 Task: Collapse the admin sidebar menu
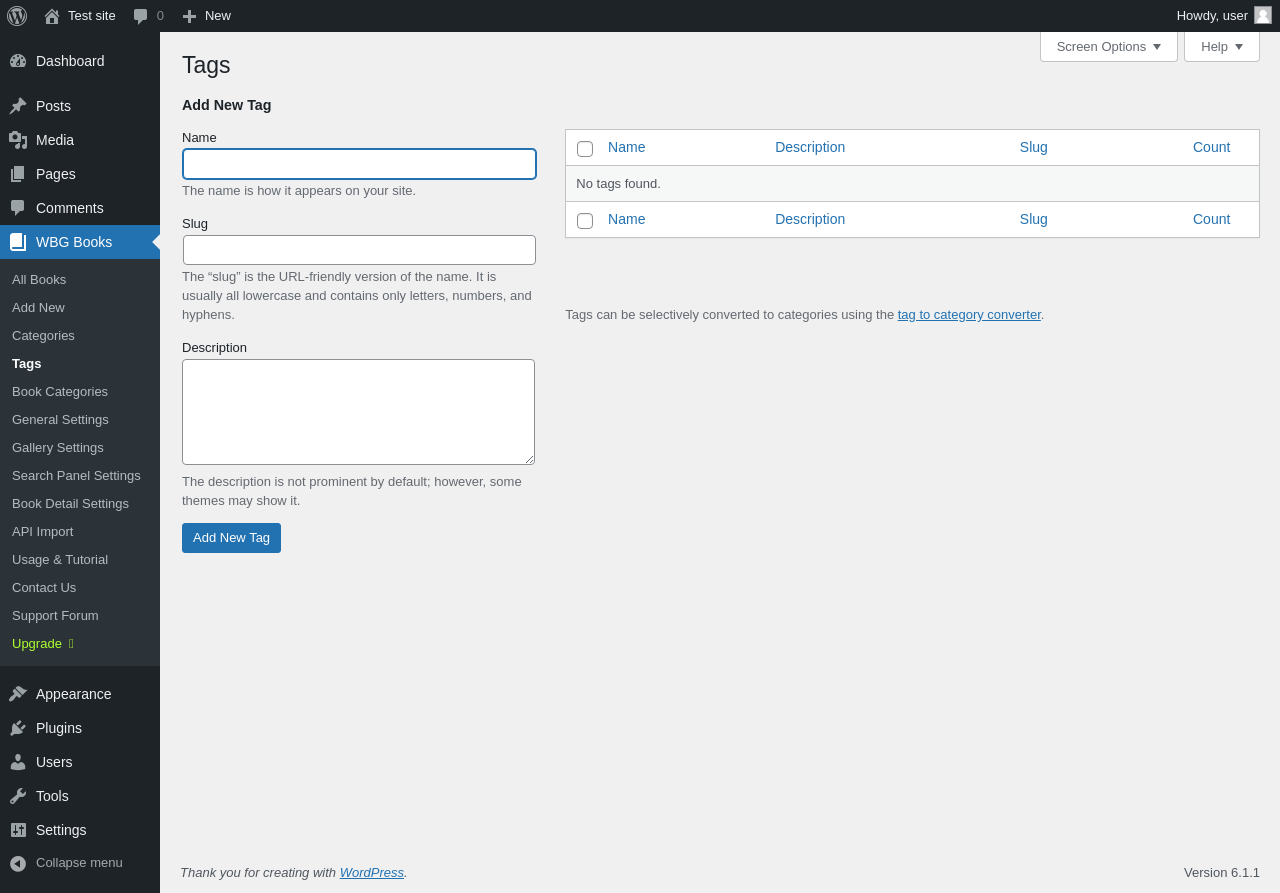[66, 863]
